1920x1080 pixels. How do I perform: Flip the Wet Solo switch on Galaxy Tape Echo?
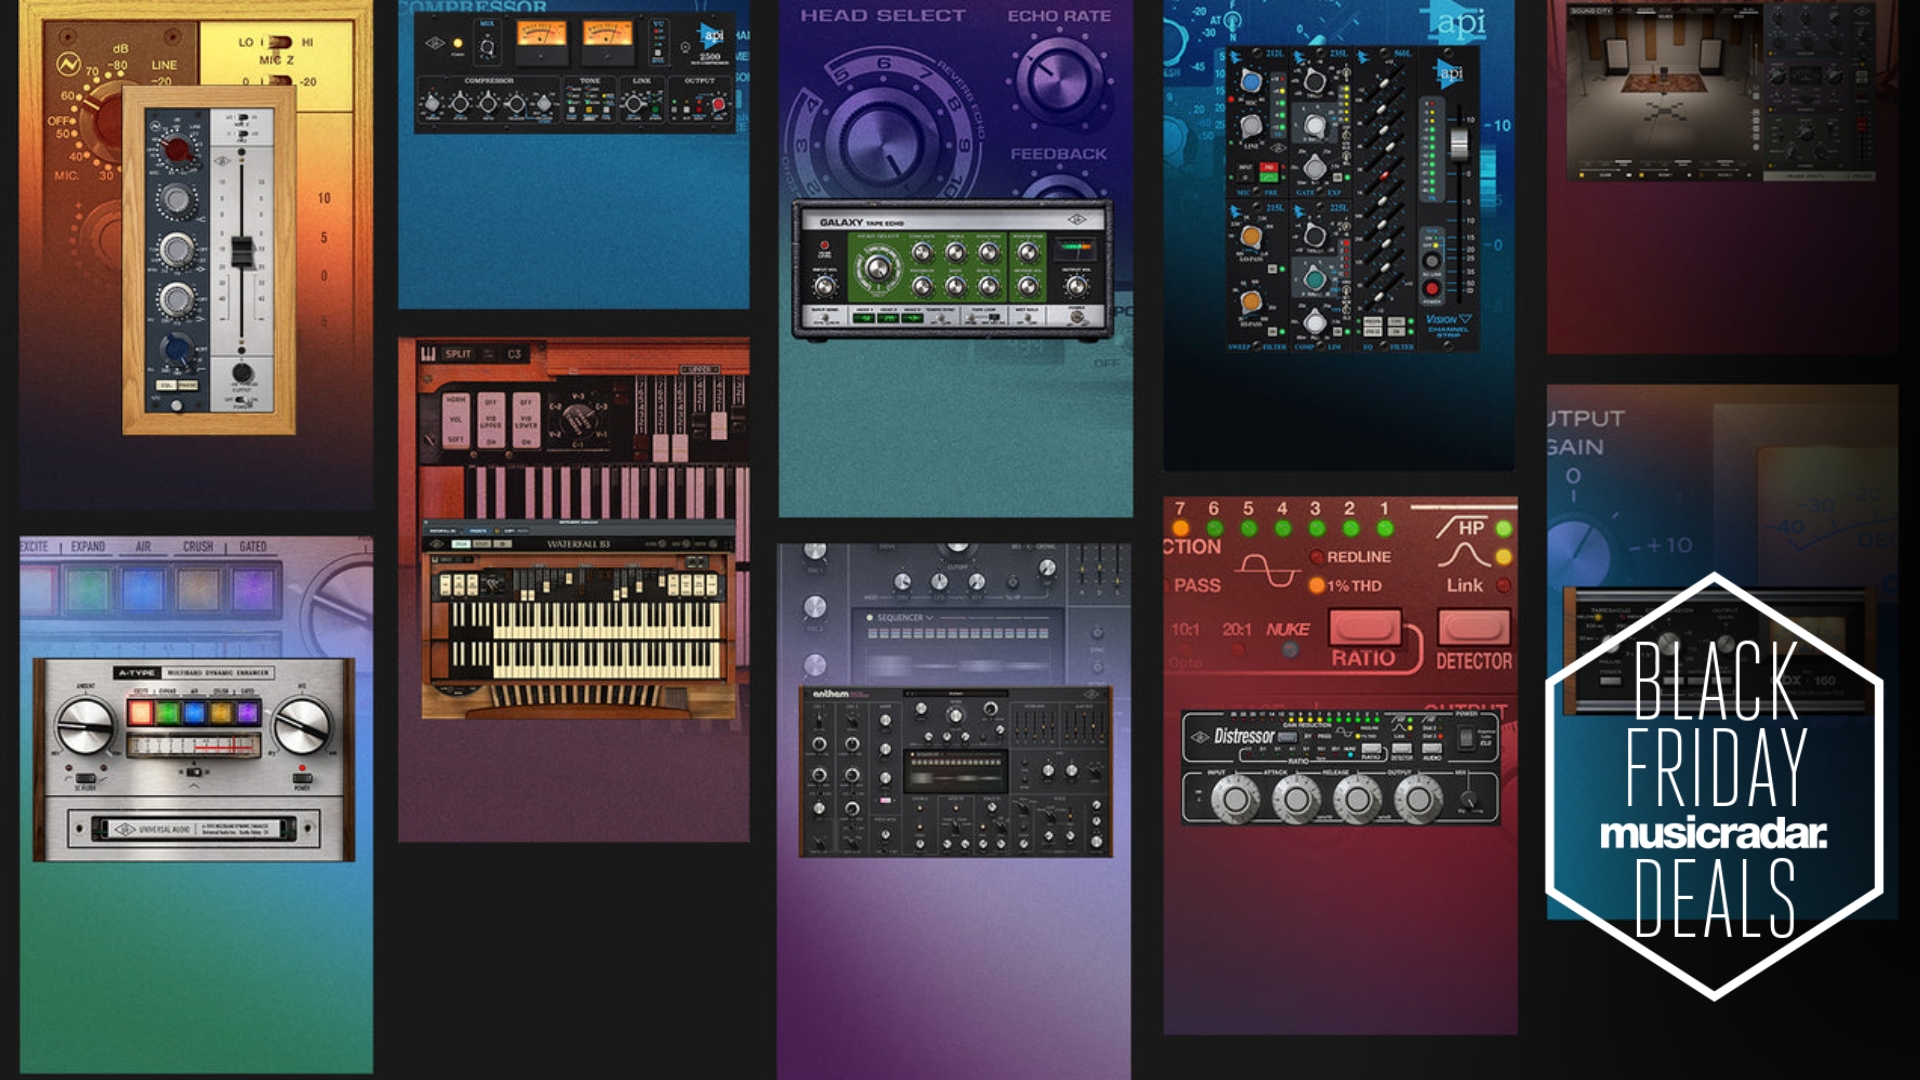tap(1028, 317)
